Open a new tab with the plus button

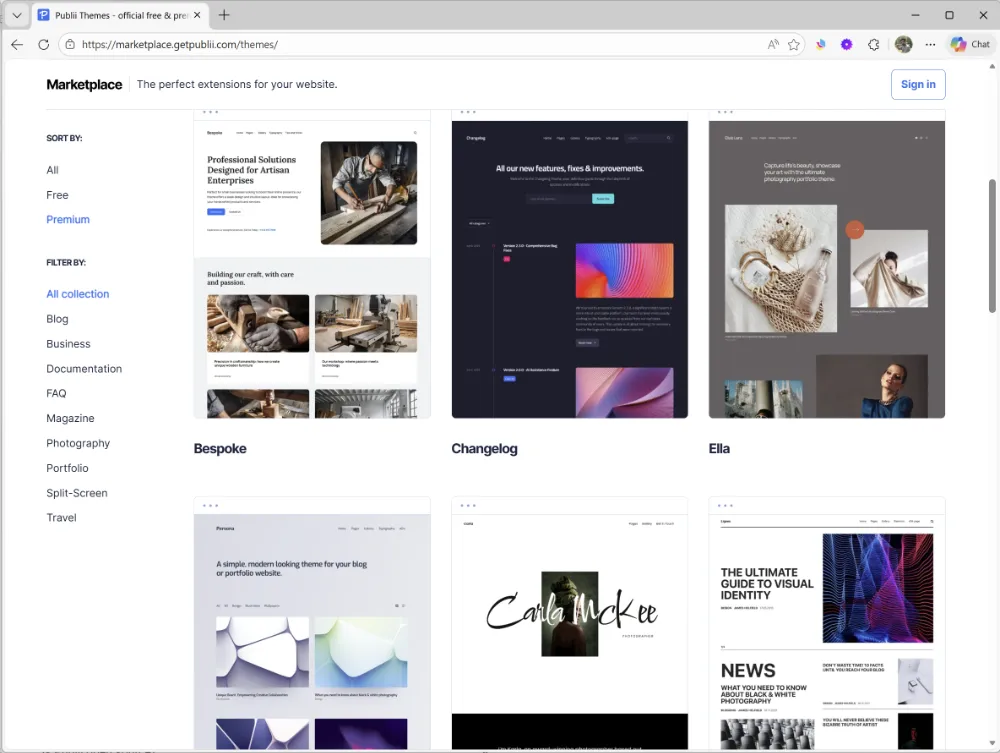point(222,15)
